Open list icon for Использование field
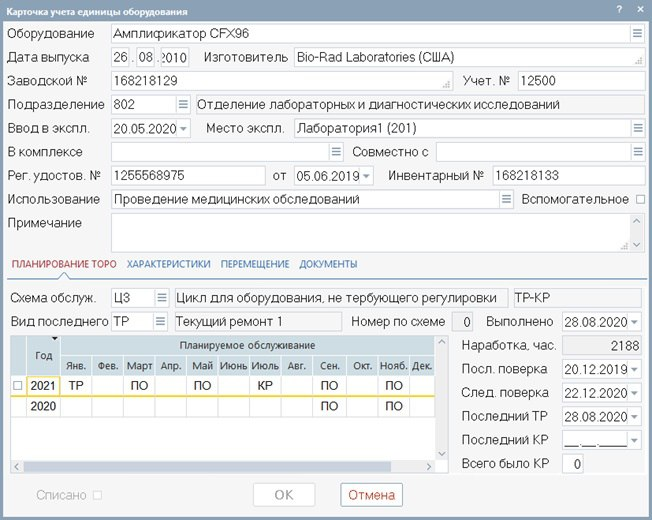Viewport: 652px width, 520px height. pos(506,199)
